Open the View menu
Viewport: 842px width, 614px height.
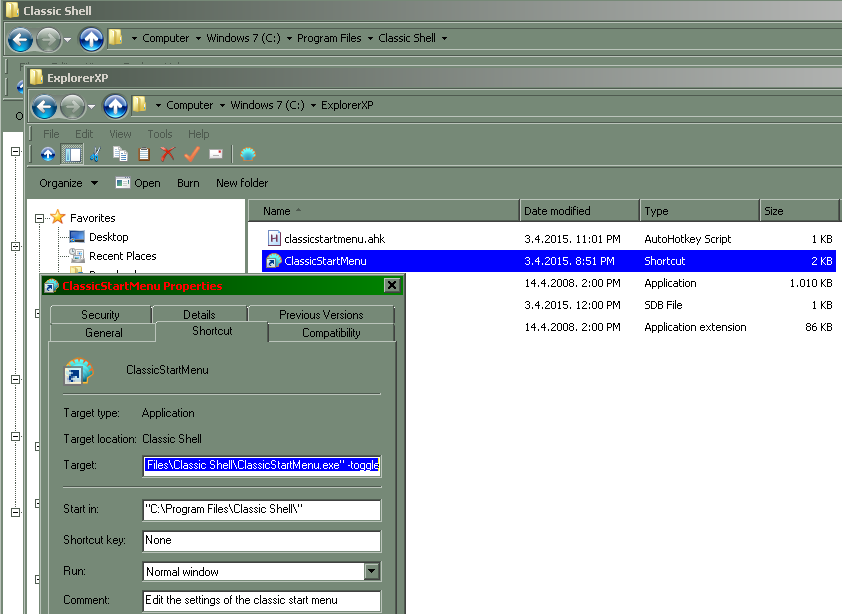[x=120, y=134]
